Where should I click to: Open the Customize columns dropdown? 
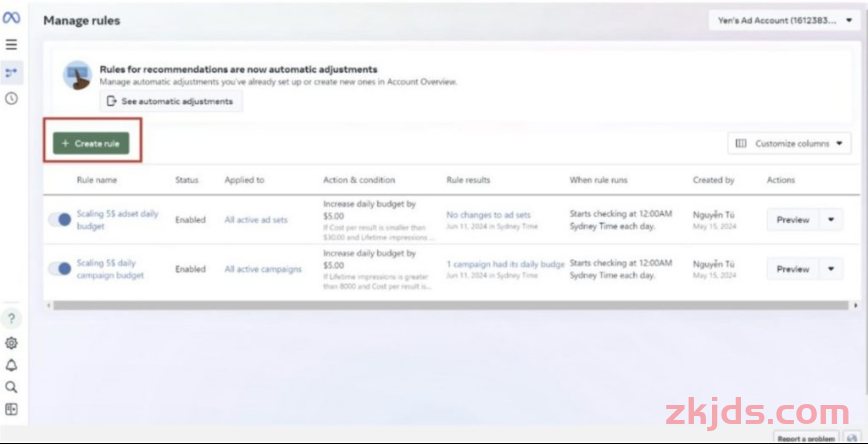[789, 143]
